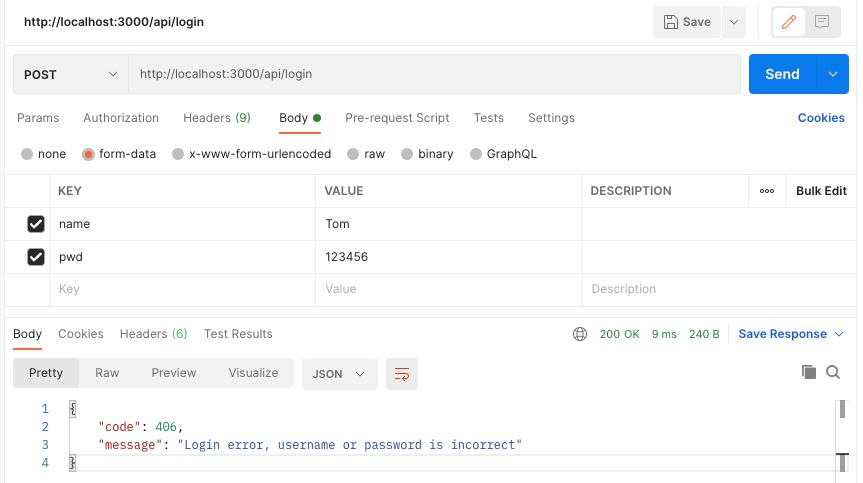The image size is (863, 483).
Task: Uncheck the pwd parameter checkbox
Action: [36, 257]
